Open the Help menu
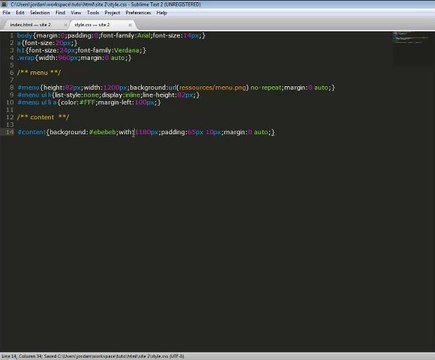The width and height of the screenshot is (435, 360). pyautogui.click(x=162, y=13)
